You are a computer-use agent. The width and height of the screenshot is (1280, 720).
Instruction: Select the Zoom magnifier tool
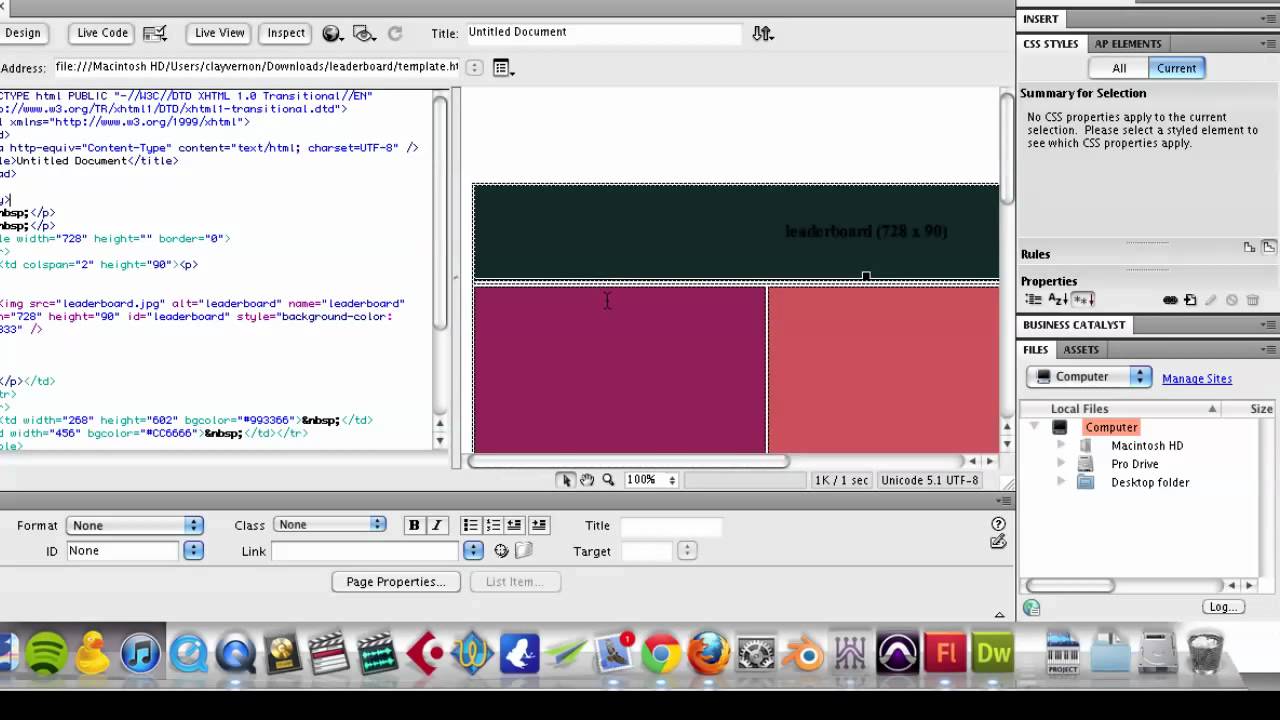click(608, 480)
